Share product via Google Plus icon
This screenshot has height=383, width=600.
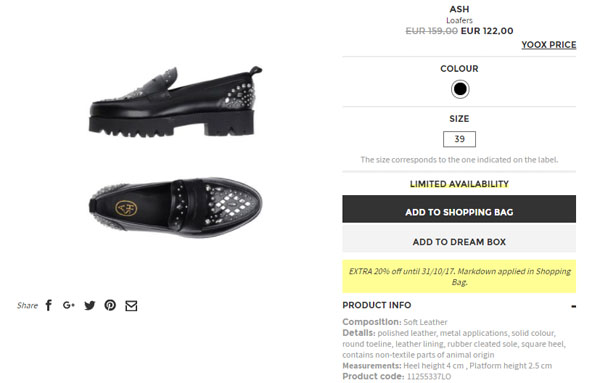point(68,305)
